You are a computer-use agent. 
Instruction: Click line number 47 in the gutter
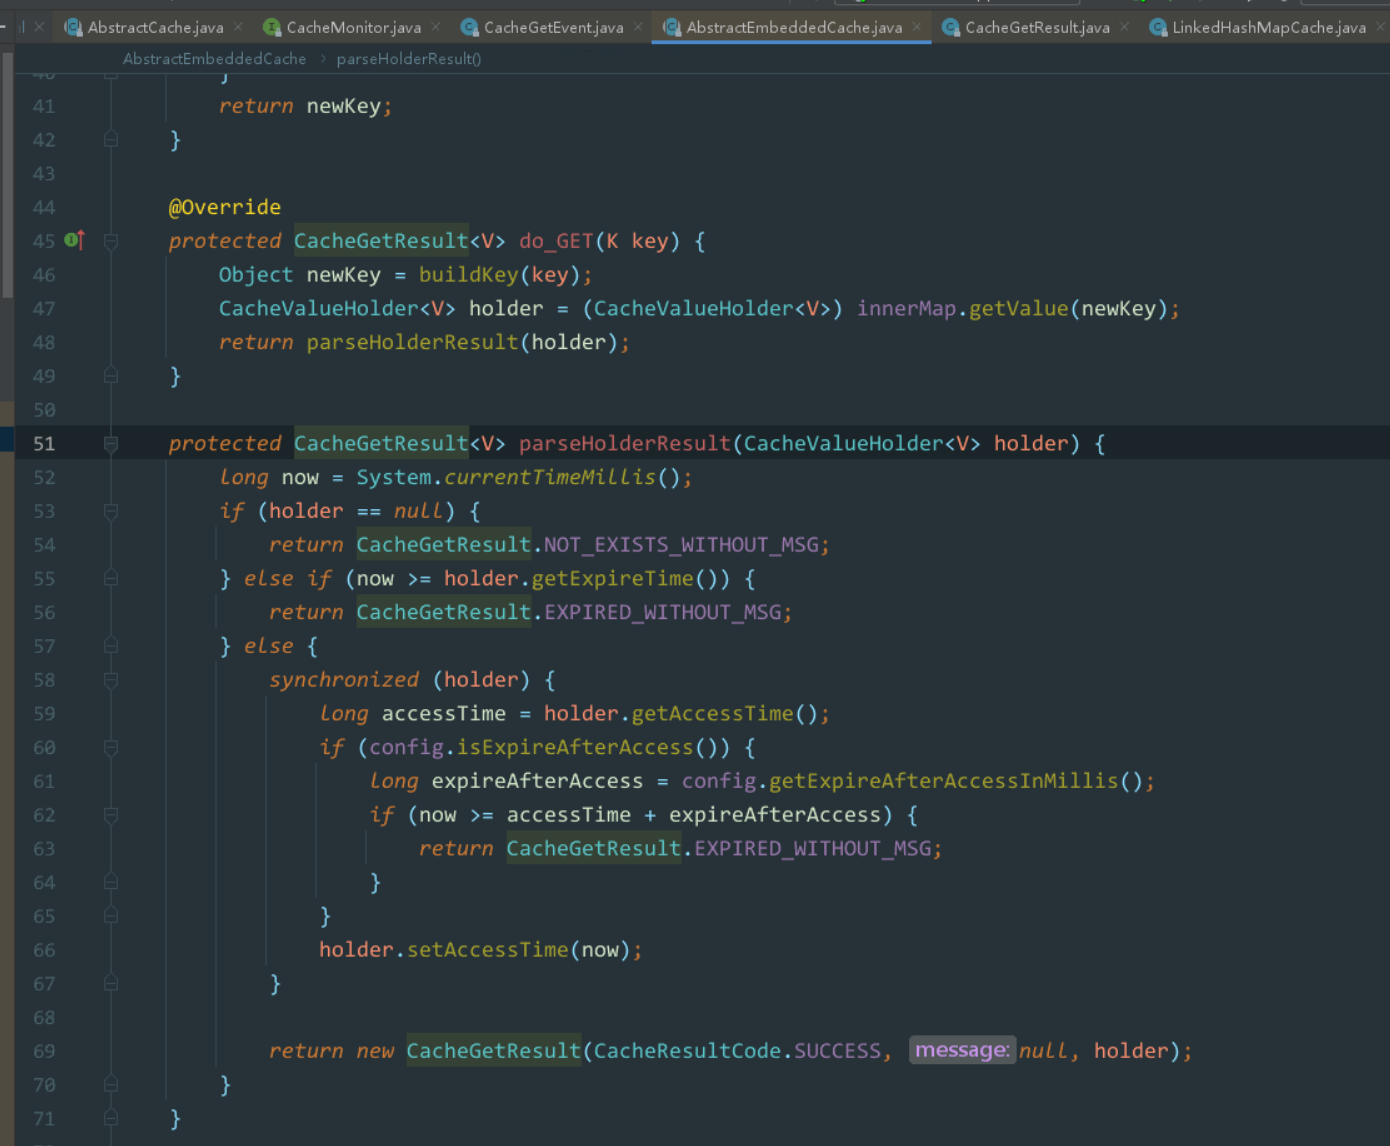point(44,308)
